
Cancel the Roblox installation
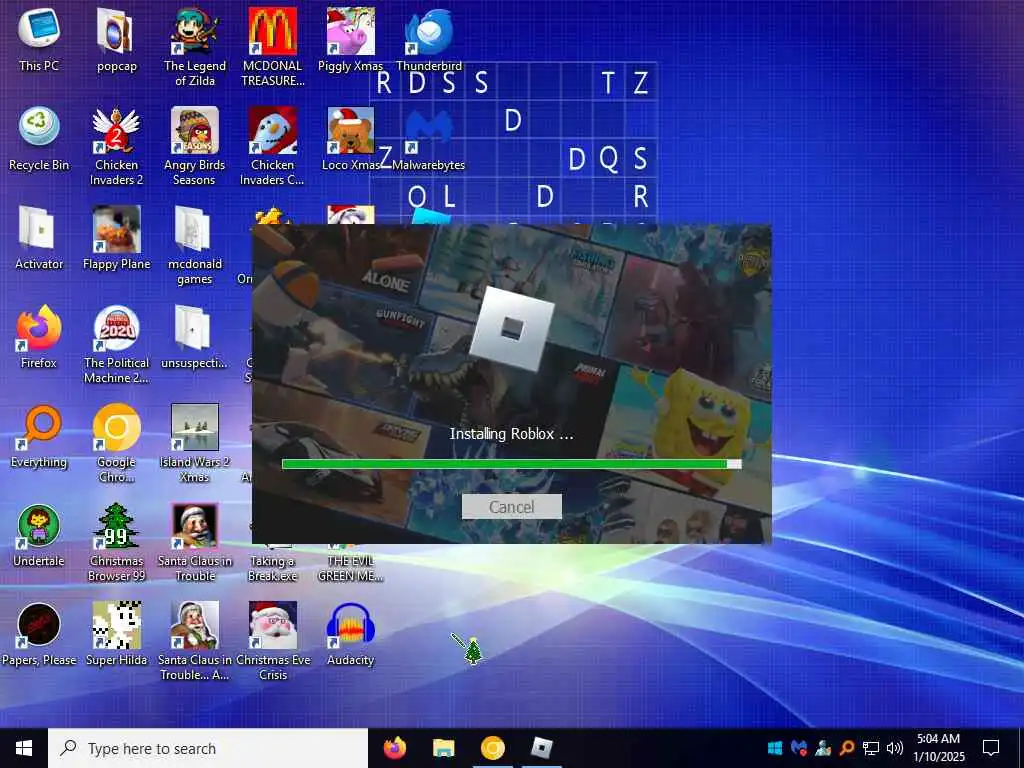(x=511, y=507)
